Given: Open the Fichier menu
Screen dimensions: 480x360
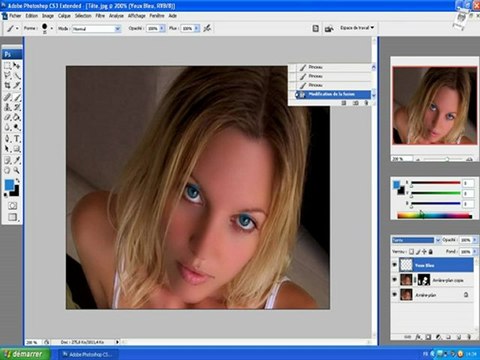Looking at the screenshot, I should point(15,16).
